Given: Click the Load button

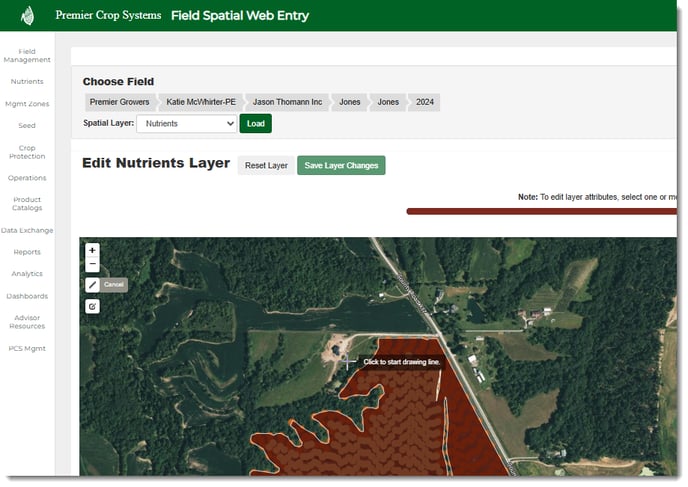Looking at the screenshot, I should point(255,124).
